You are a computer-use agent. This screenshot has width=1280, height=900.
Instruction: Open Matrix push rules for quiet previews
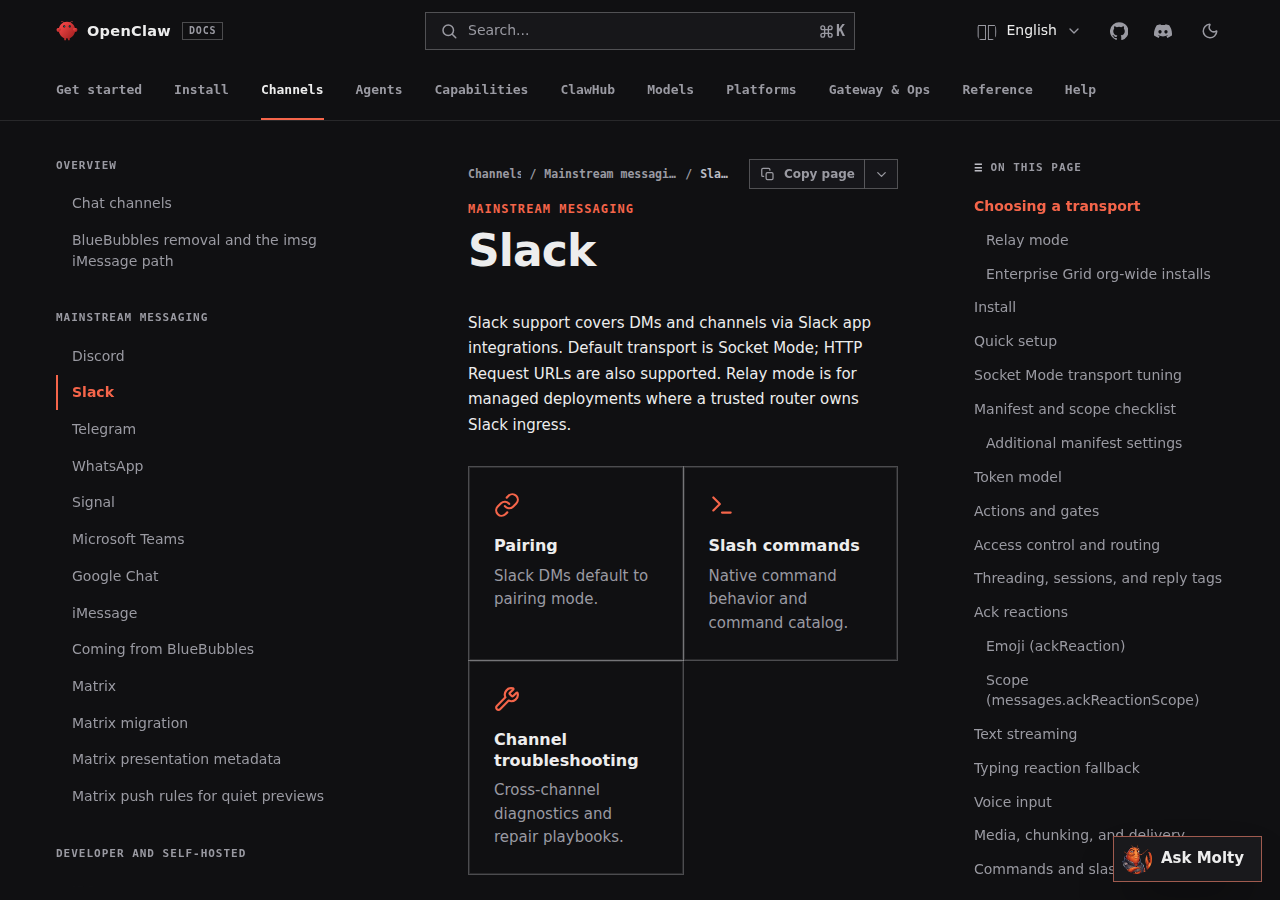(198, 796)
